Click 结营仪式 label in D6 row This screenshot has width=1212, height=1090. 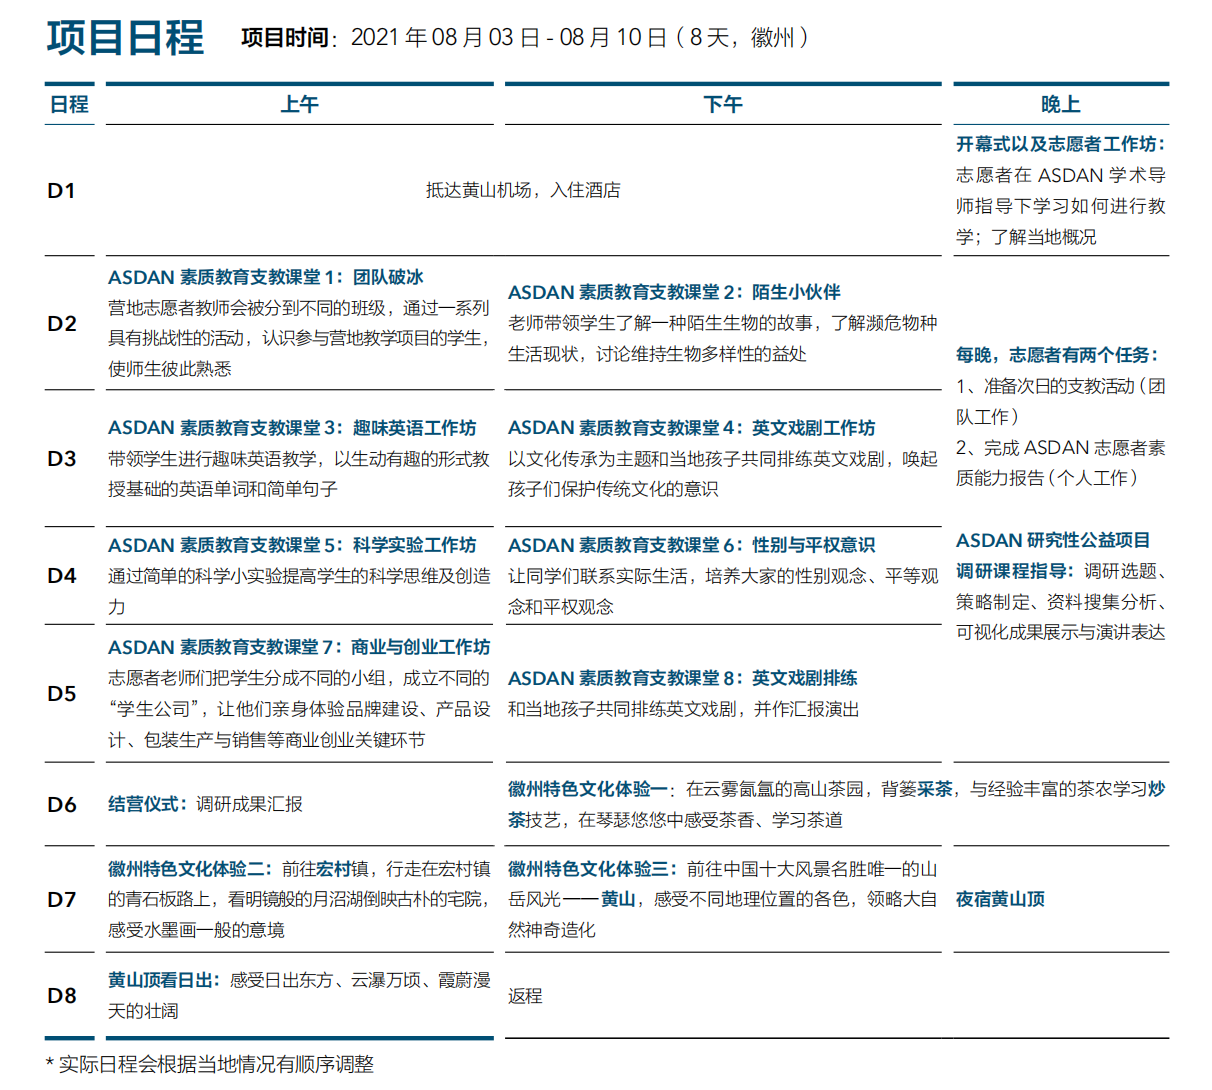click(x=148, y=804)
